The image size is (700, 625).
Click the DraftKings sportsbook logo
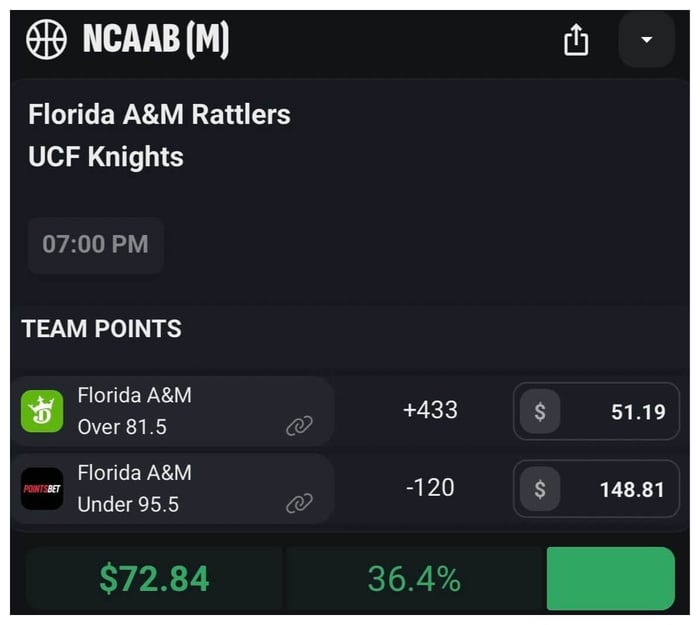click(42, 411)
